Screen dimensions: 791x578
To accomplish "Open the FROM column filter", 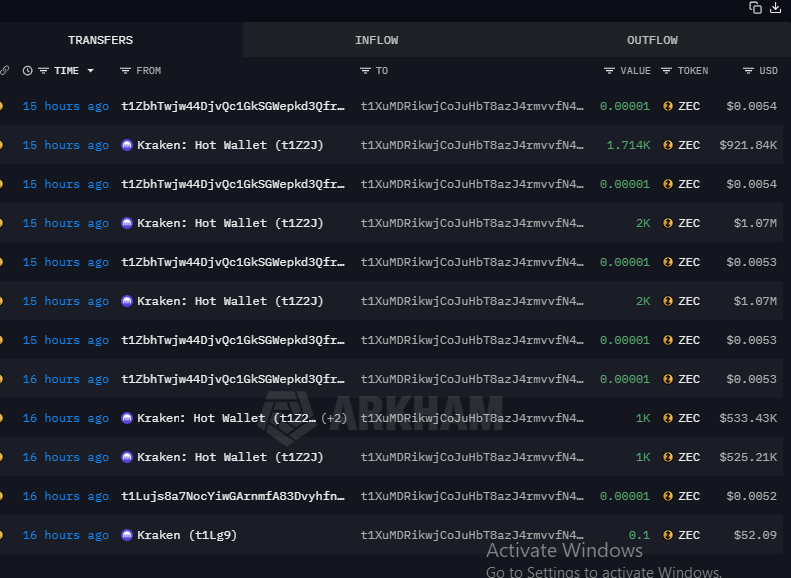I will coord(125,71).
